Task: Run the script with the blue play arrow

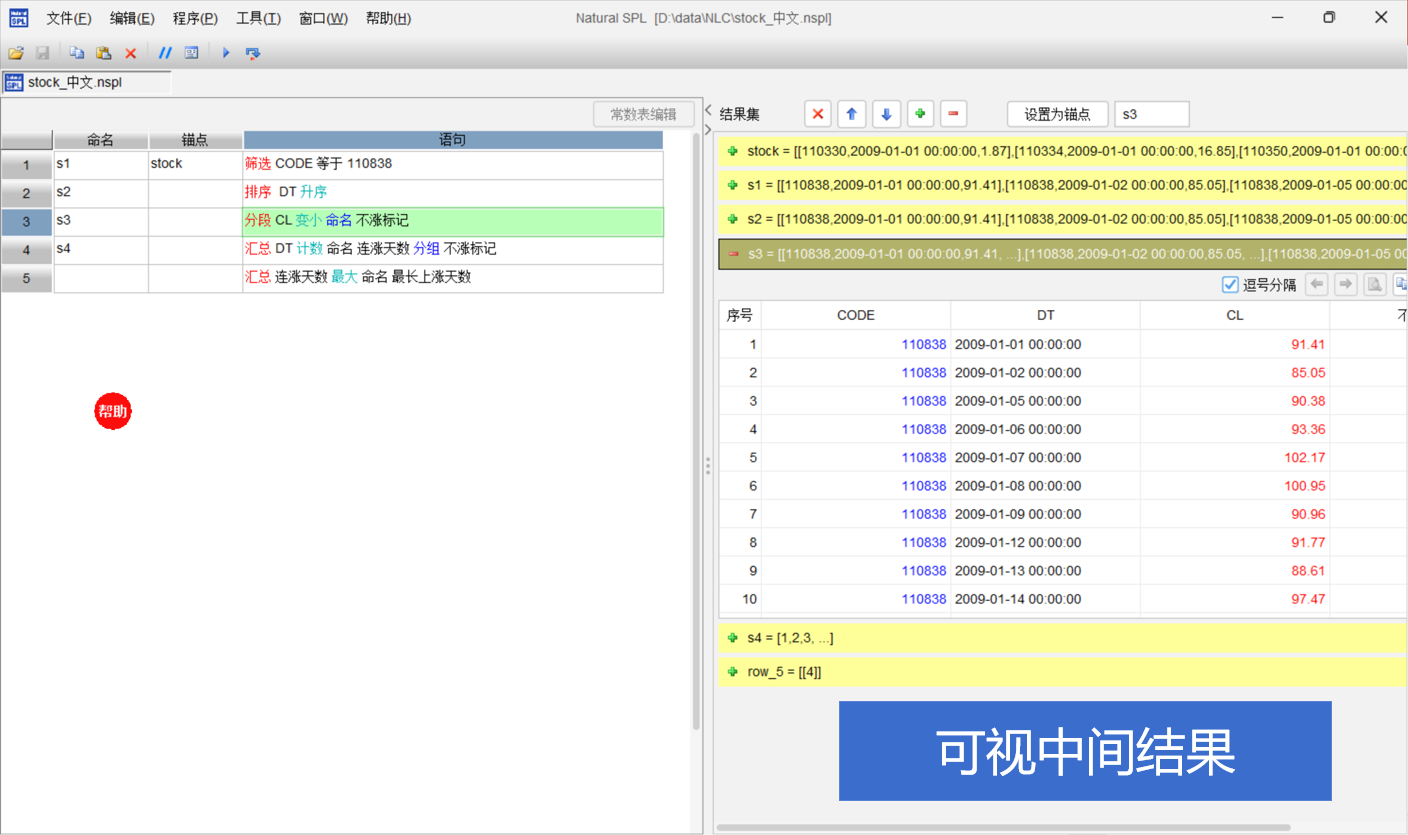Action: (226, 53)
